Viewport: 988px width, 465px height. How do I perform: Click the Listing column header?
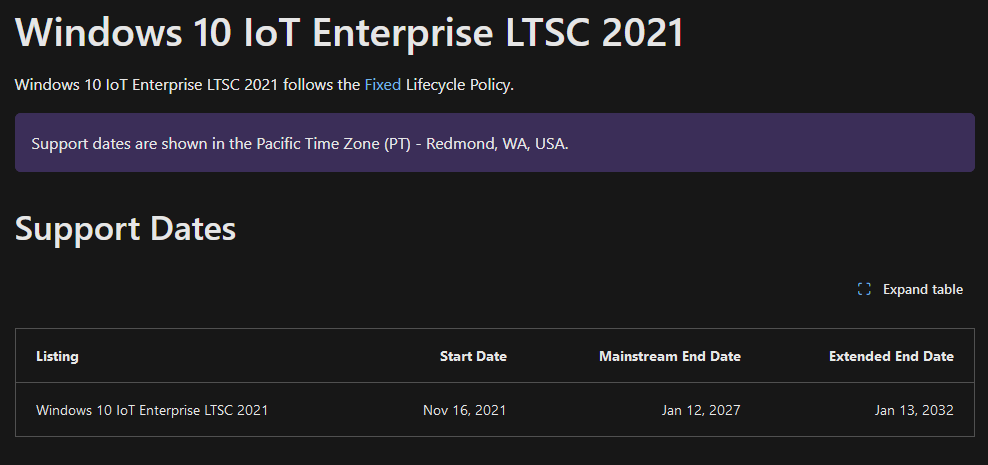pos(57,356)
